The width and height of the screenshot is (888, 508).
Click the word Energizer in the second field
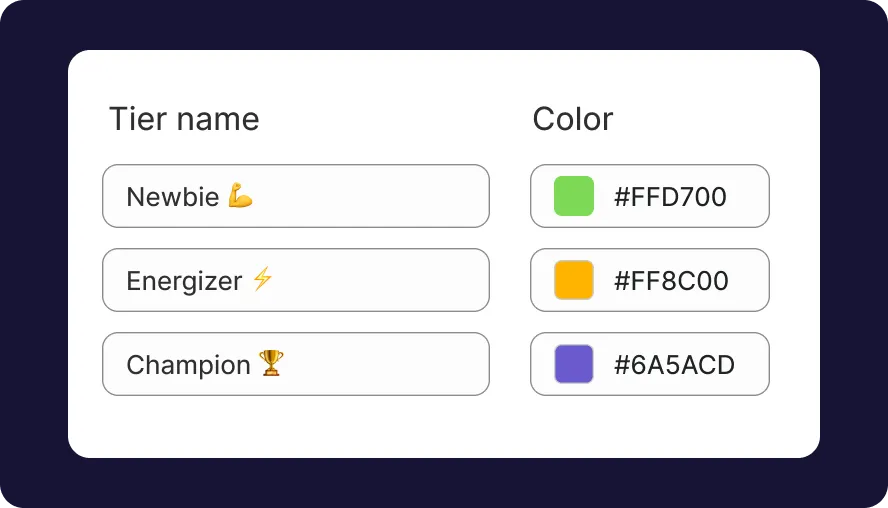pos(184,281)
